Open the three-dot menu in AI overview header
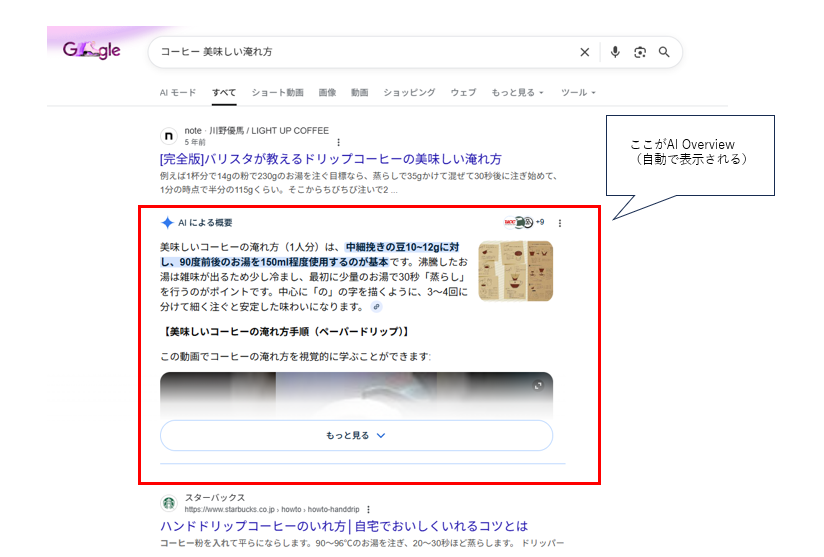This screenshot has width=824, height=557. pos(560,223)
